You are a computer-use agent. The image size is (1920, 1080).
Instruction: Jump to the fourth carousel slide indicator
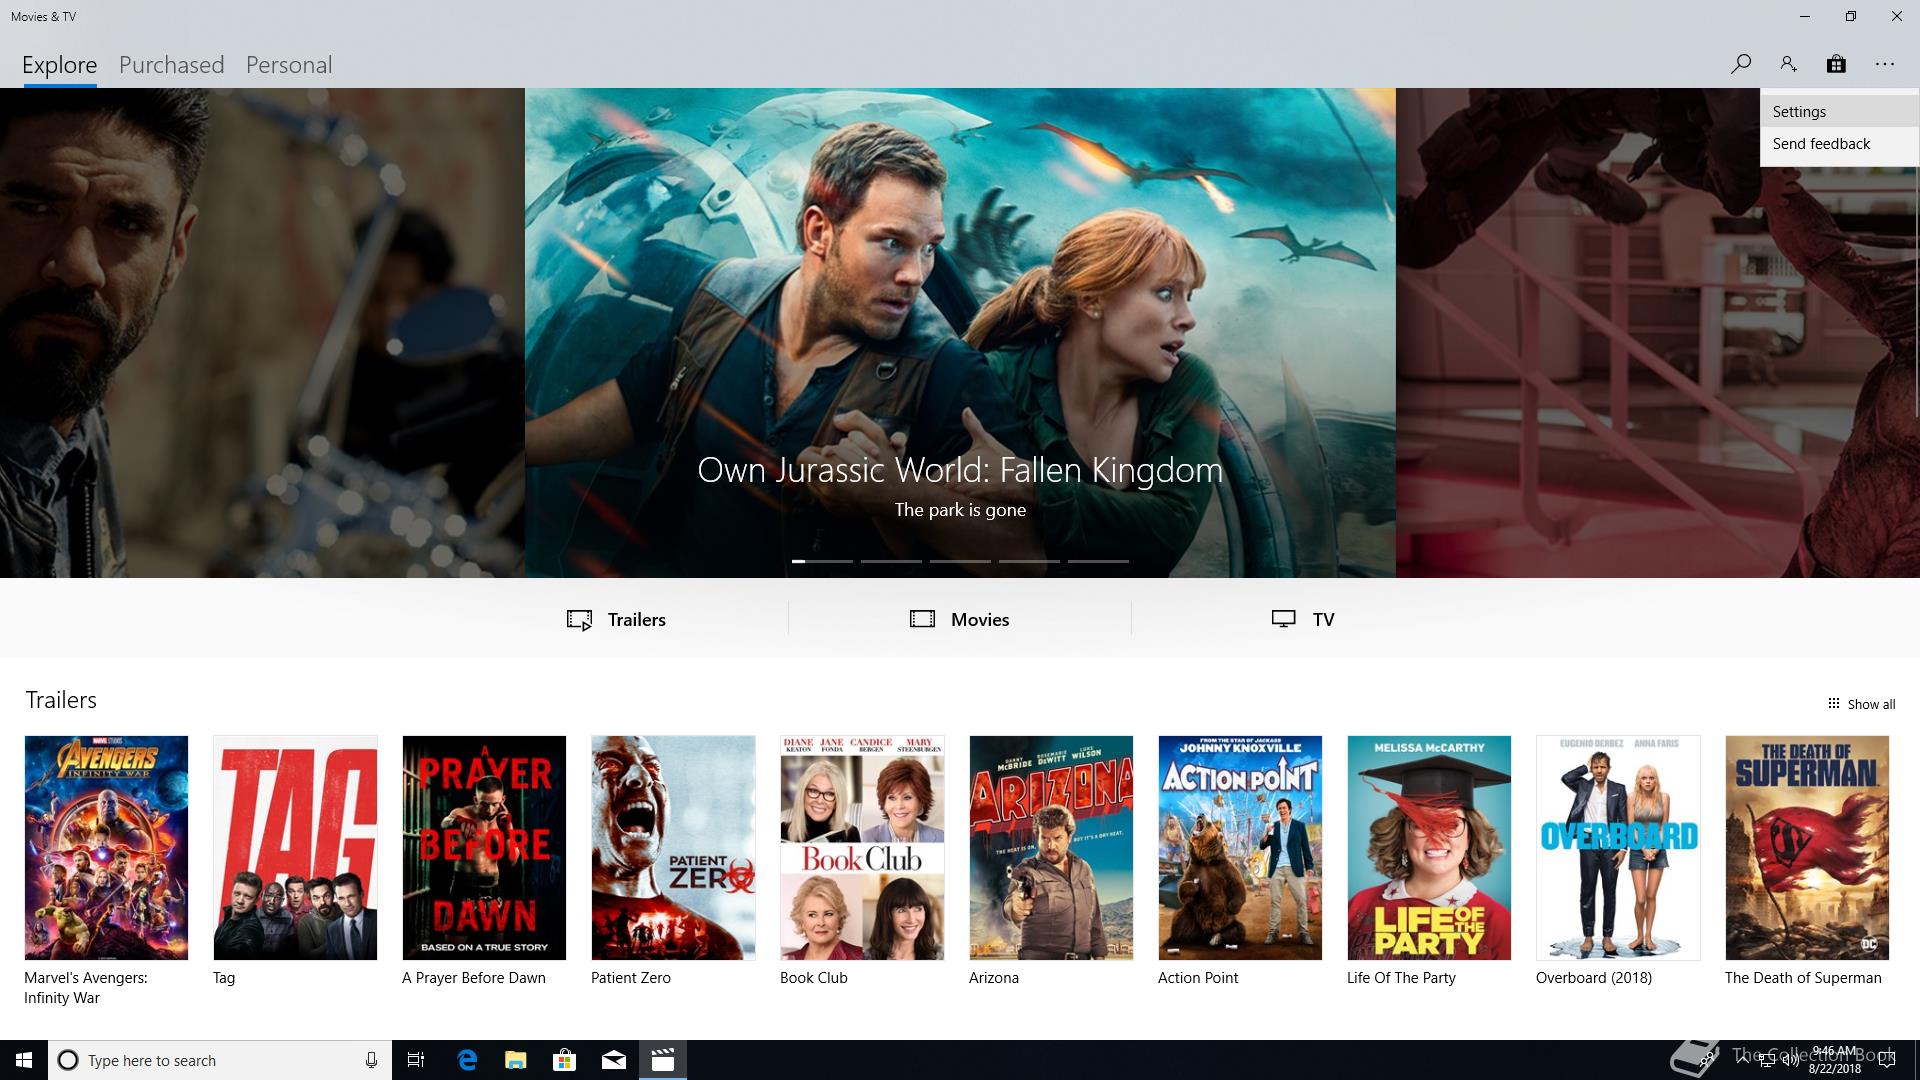tap(1029, 561)
